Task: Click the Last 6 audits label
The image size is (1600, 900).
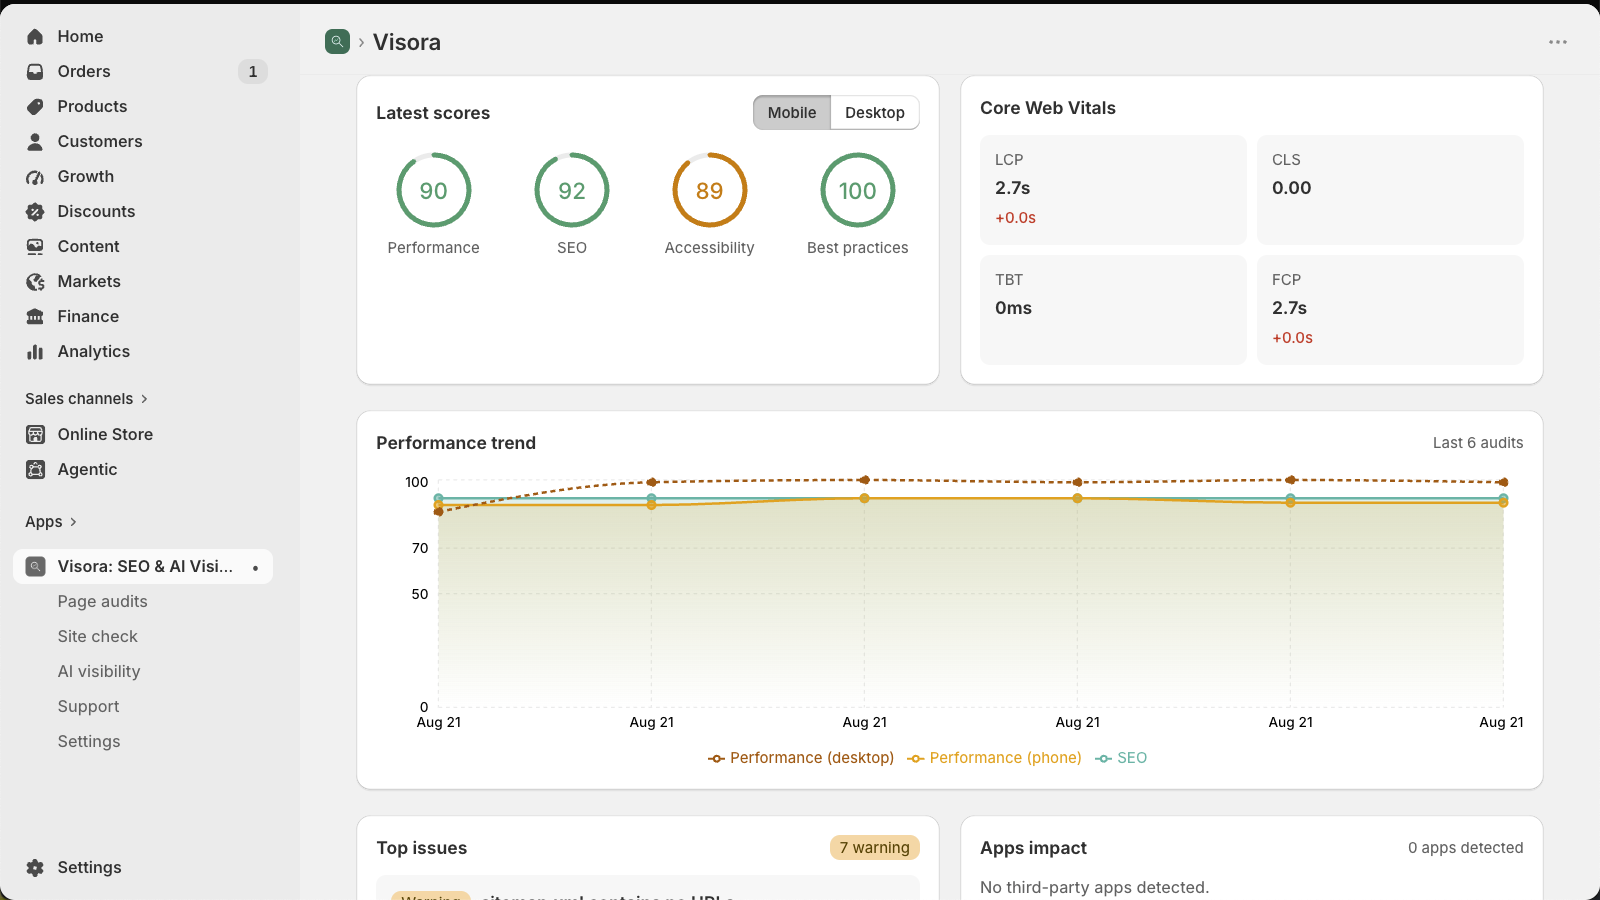Action: [x=1478, y=443]
